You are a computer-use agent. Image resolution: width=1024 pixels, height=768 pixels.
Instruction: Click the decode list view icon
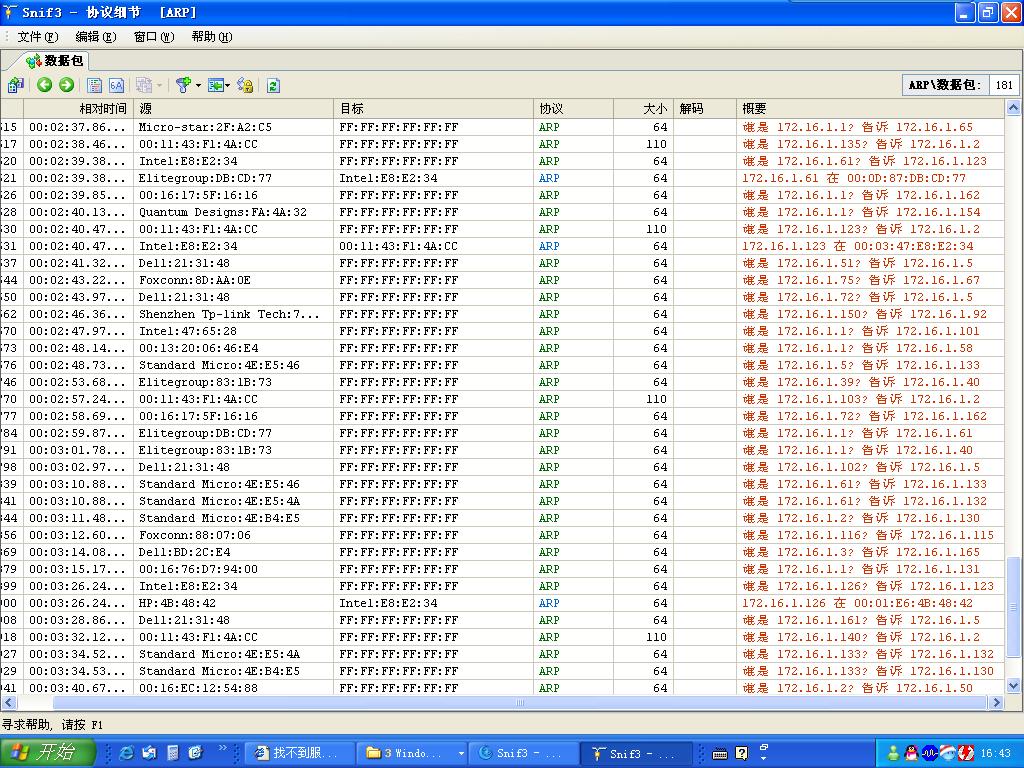point(95,85)
